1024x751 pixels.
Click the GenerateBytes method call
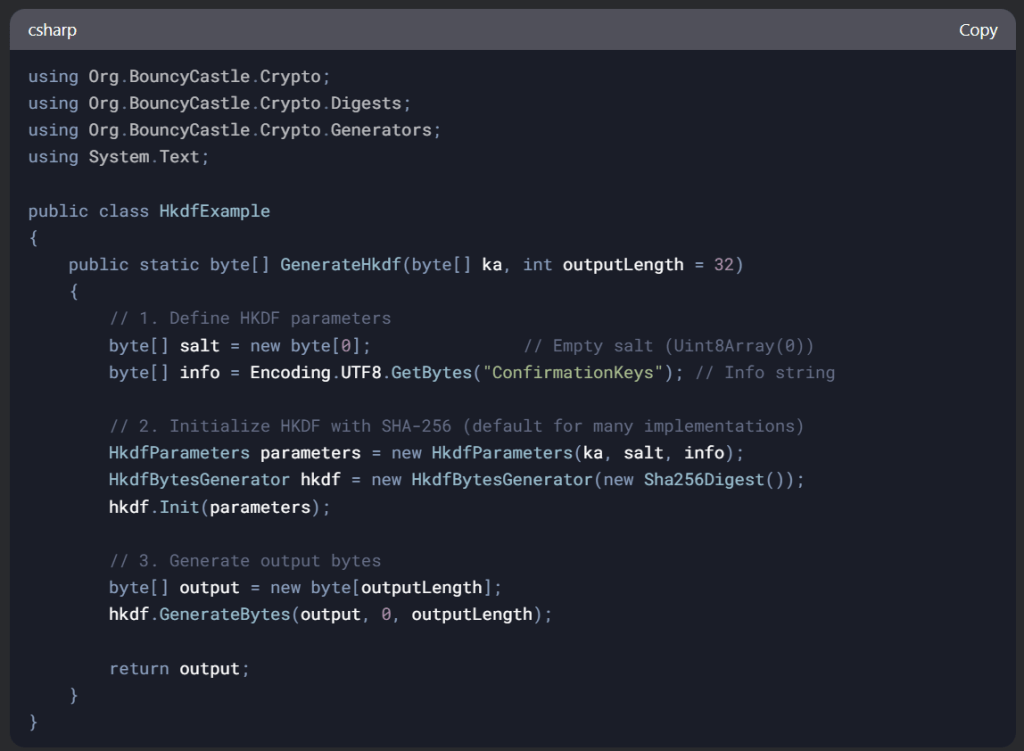(x=224, y=615)
